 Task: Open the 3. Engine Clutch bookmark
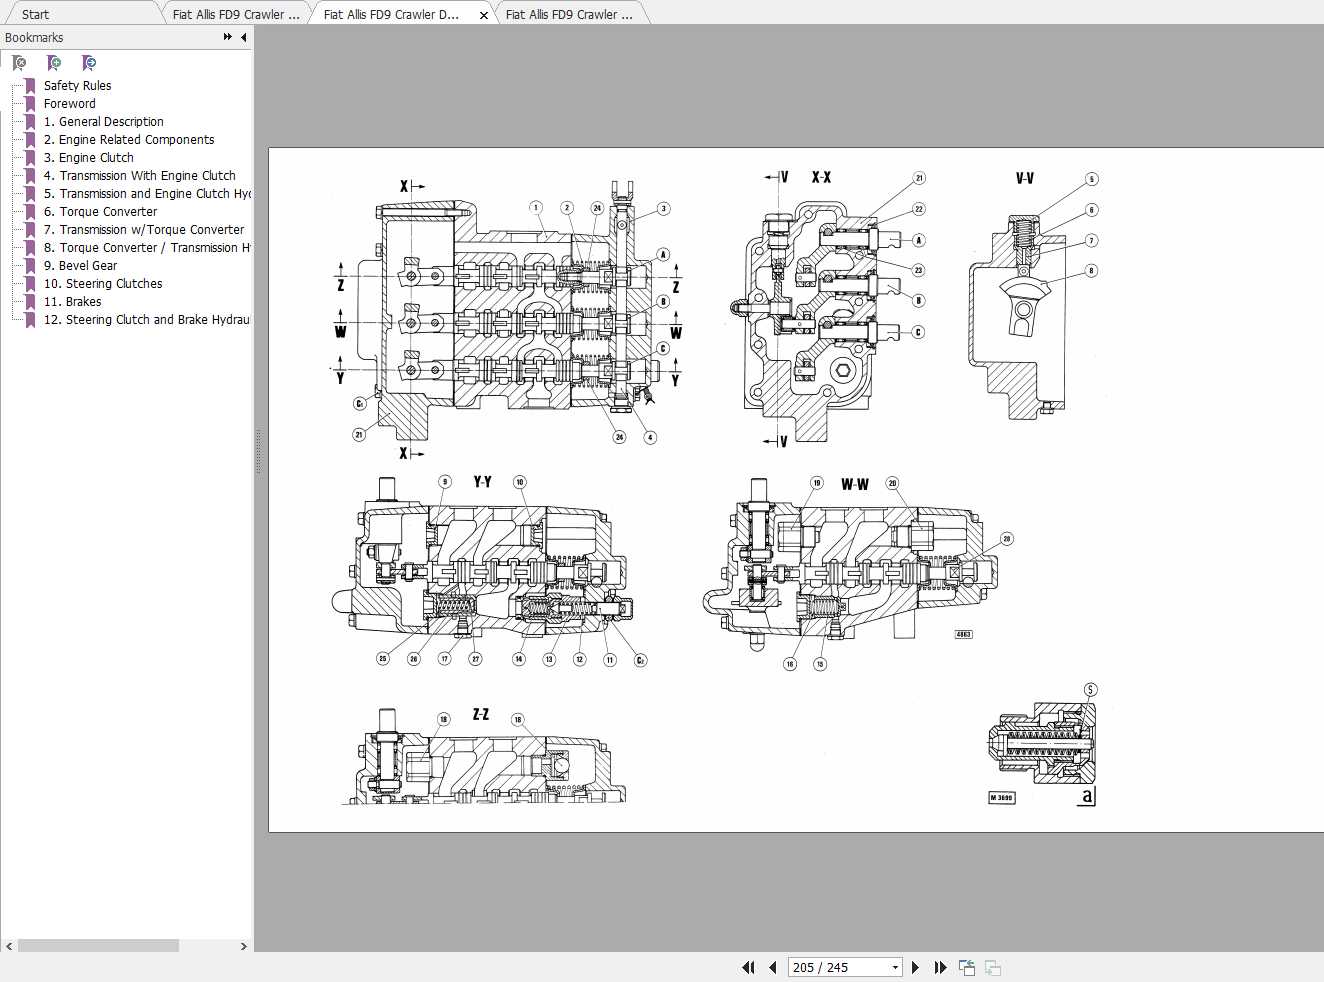click(88, 158)
